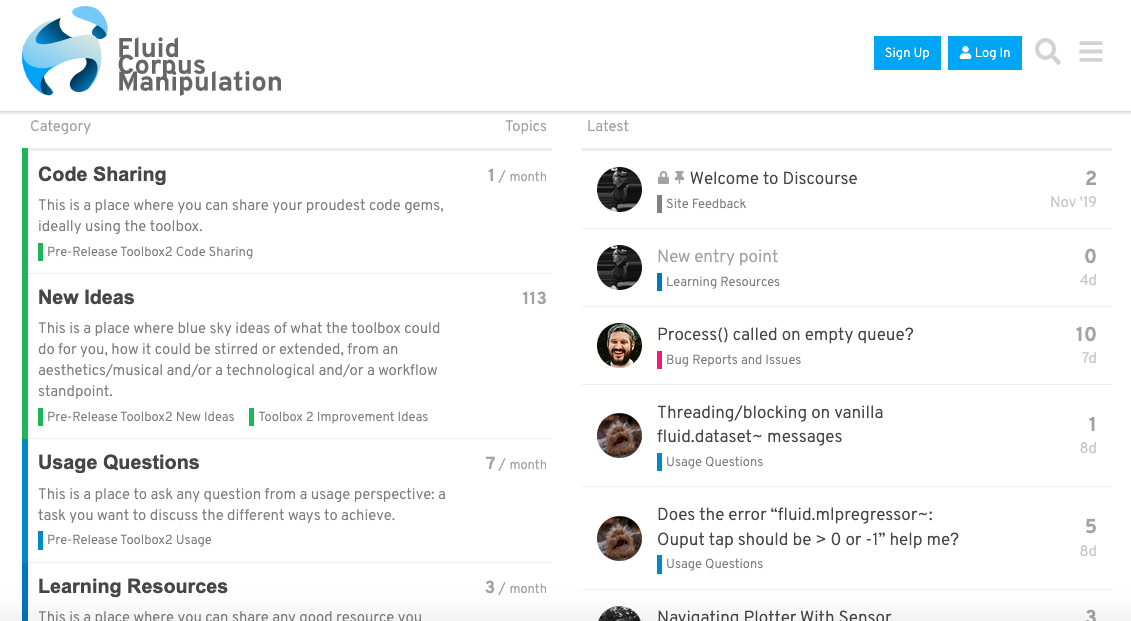
Task: Open the Pre-Release Toolbox2 Usage subcategory
Action: pyautogui.click(x=125, y=539)
